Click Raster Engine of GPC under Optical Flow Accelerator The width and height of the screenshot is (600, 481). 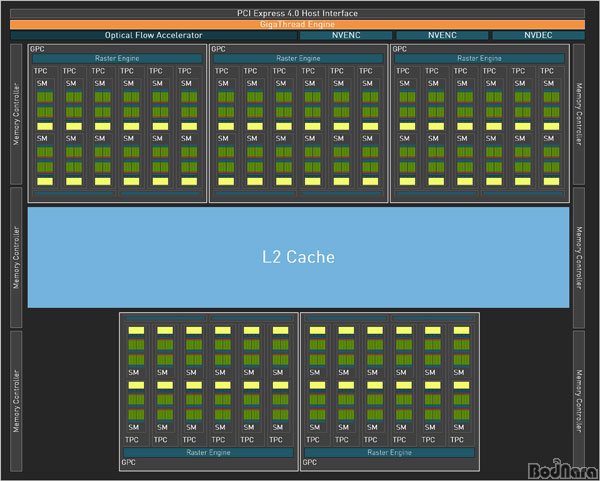tap(117, 59)
